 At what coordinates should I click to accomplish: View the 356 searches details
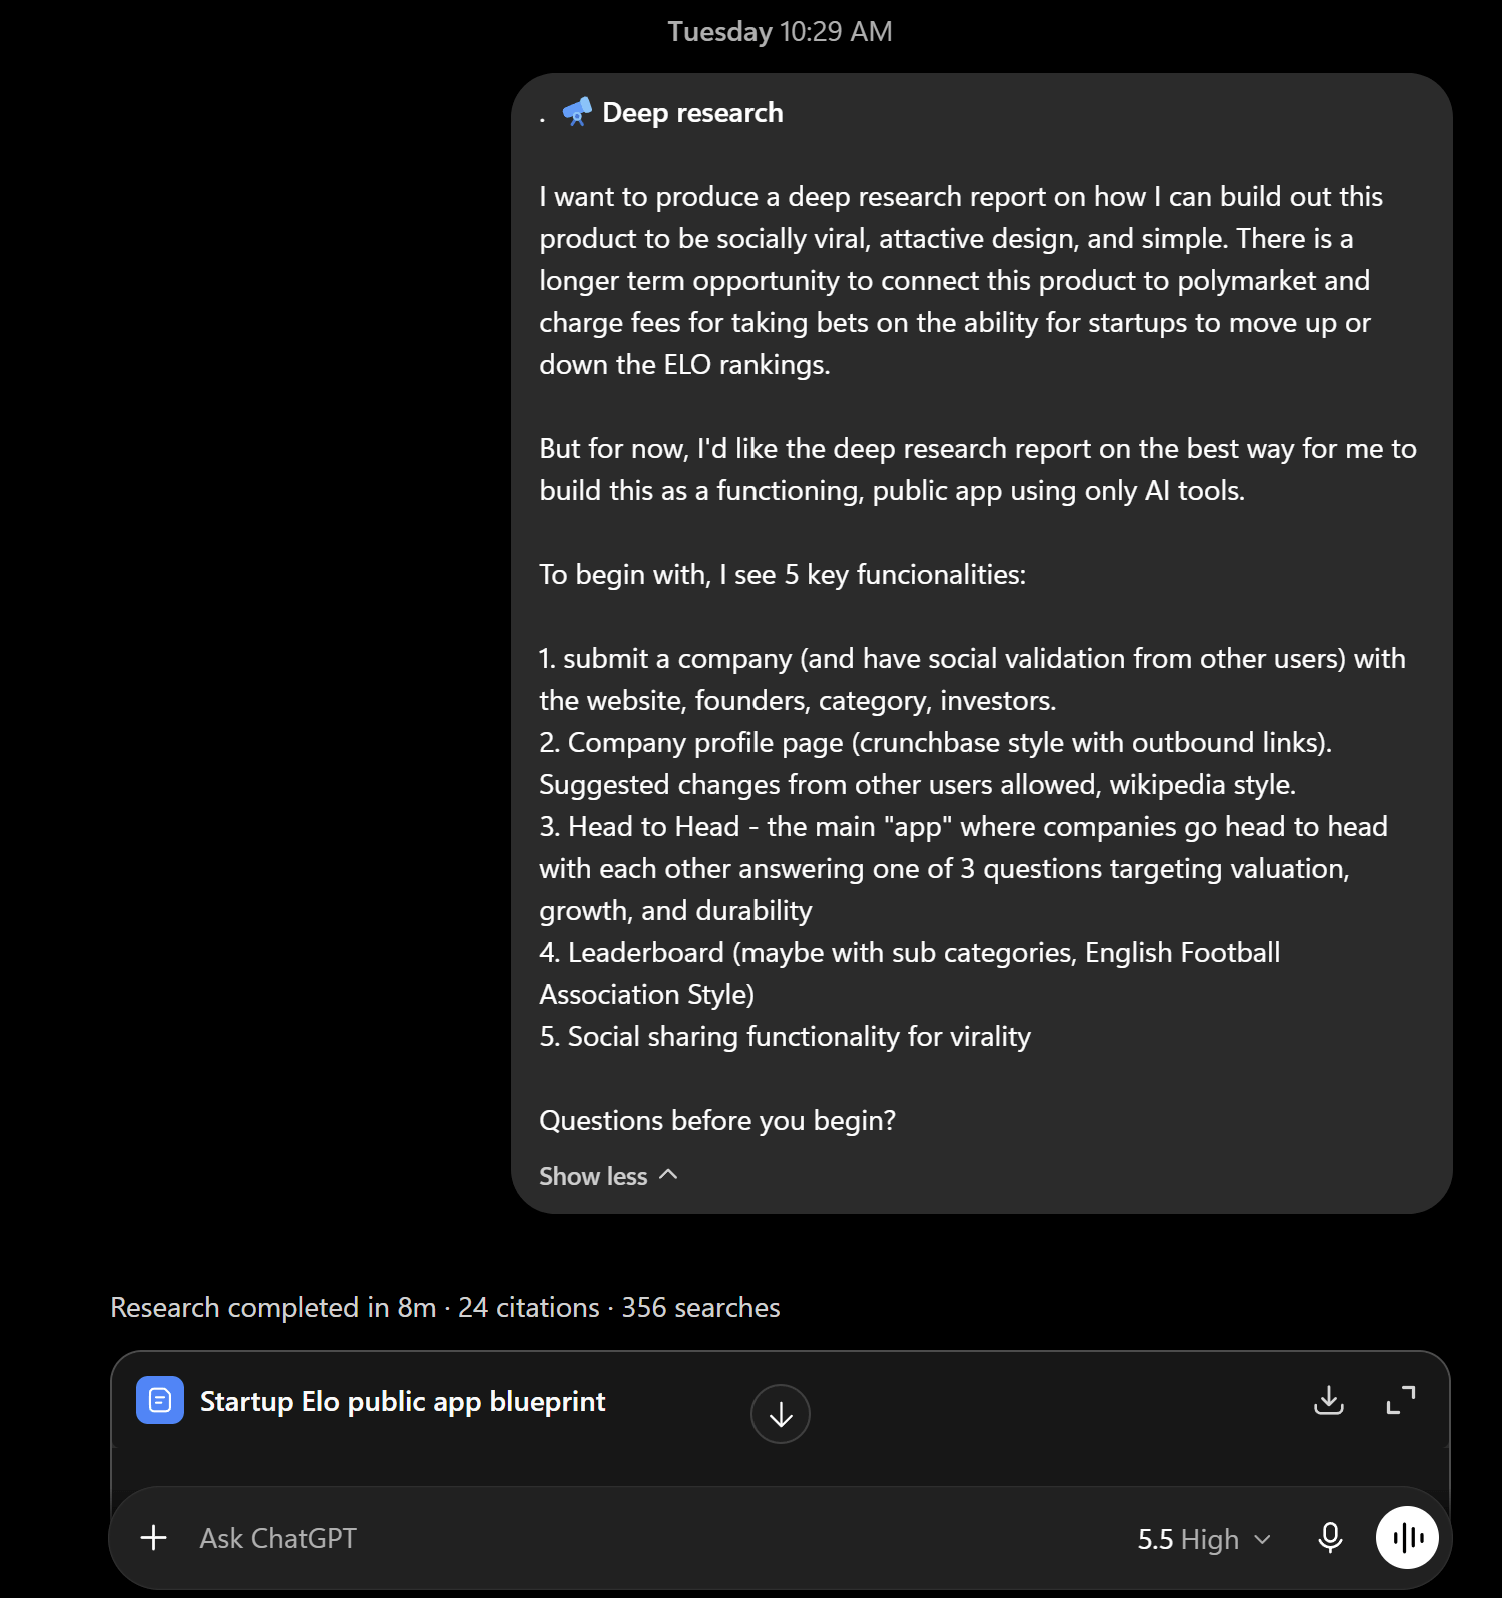701,1307
